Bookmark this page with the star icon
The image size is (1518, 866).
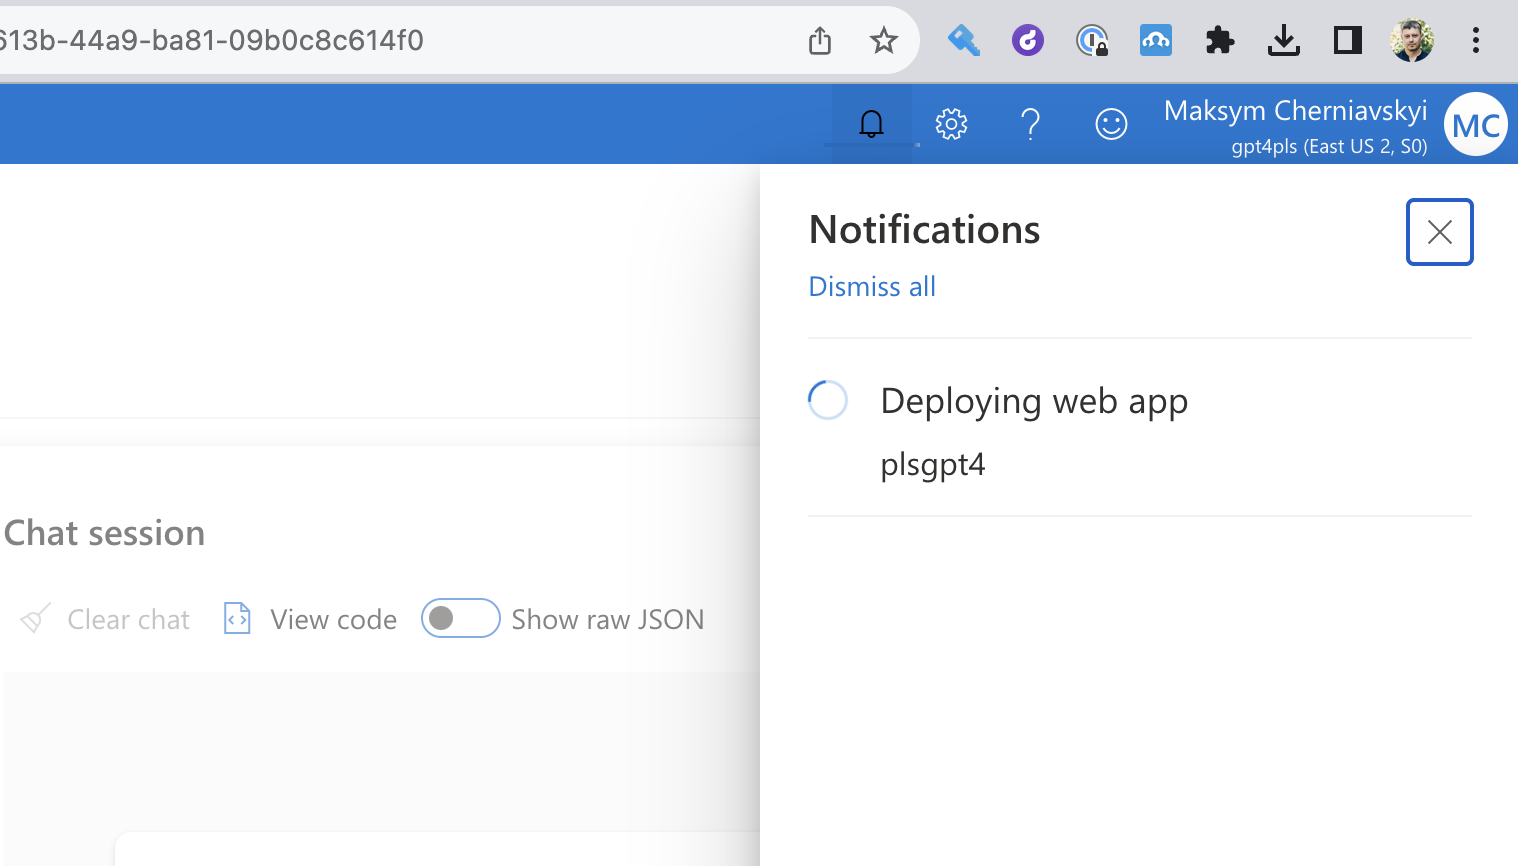883,40
